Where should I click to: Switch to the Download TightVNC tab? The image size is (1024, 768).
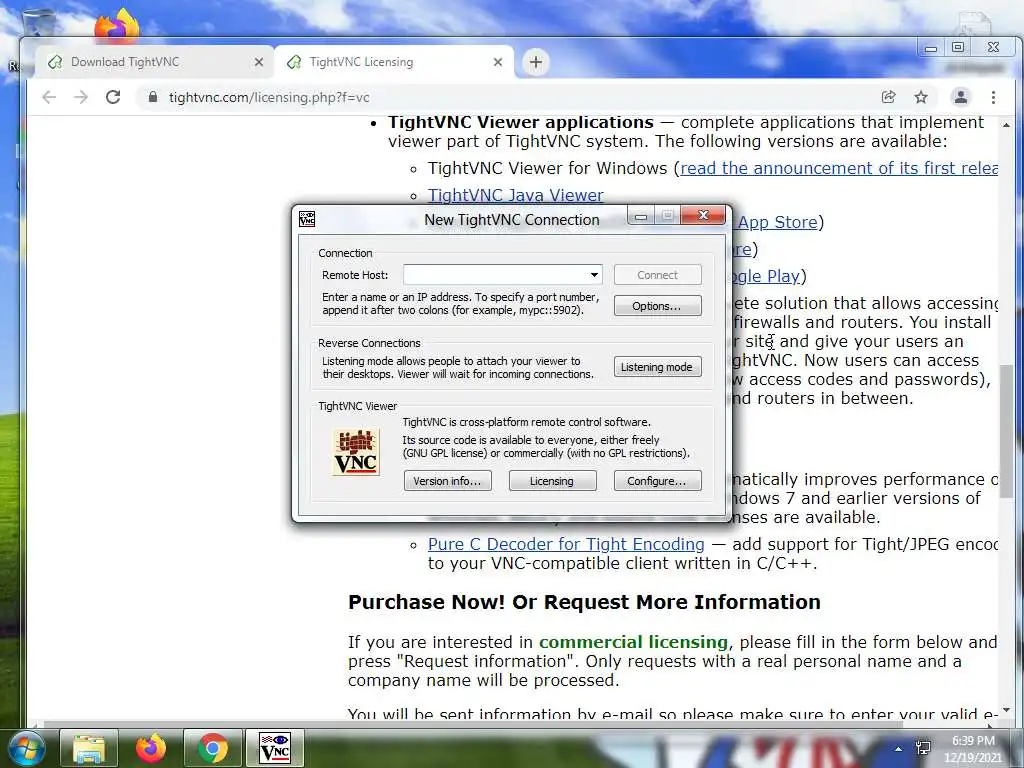click(153, 62)
